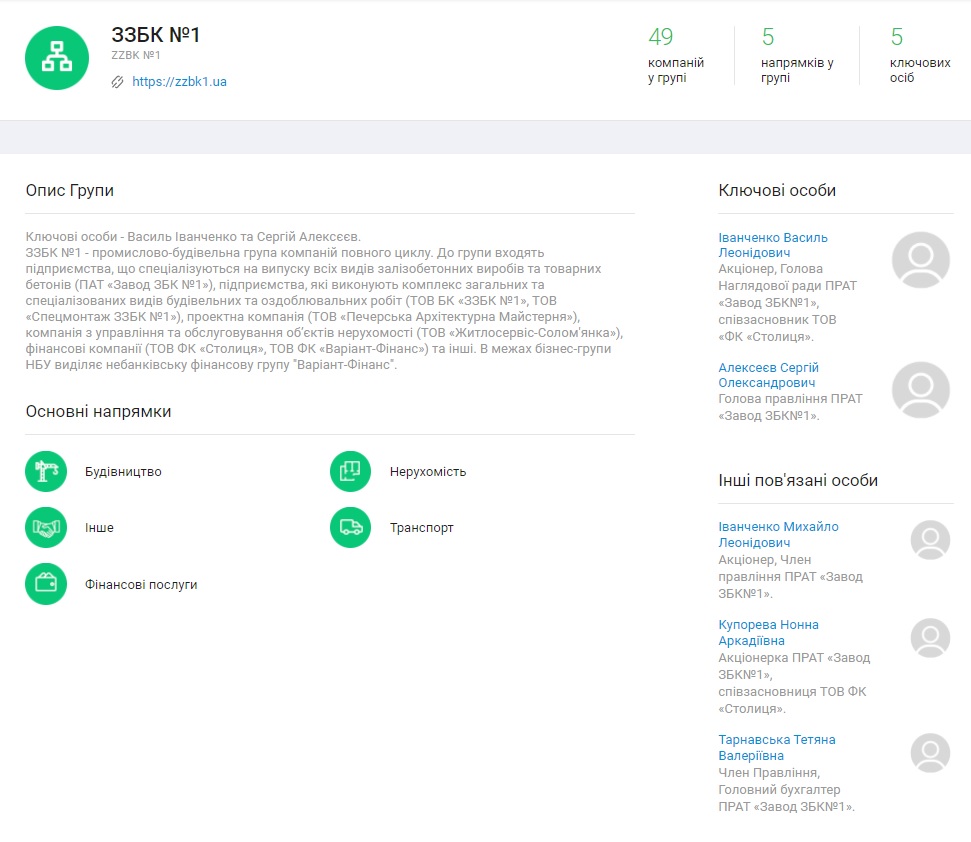Open the https://zzbk1.ua website link
Image resolution: width=971 pixels, height=842 pixels.
(x=179, y=82)
